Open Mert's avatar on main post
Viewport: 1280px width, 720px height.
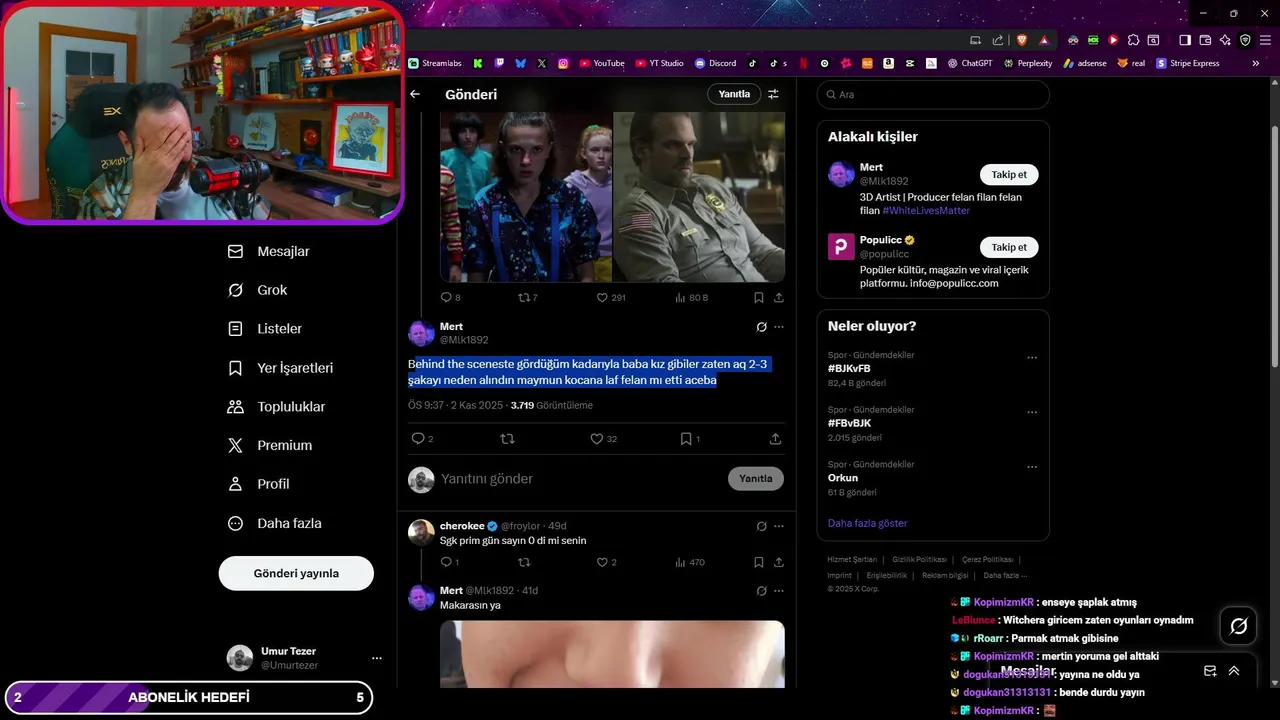(421, 333)
